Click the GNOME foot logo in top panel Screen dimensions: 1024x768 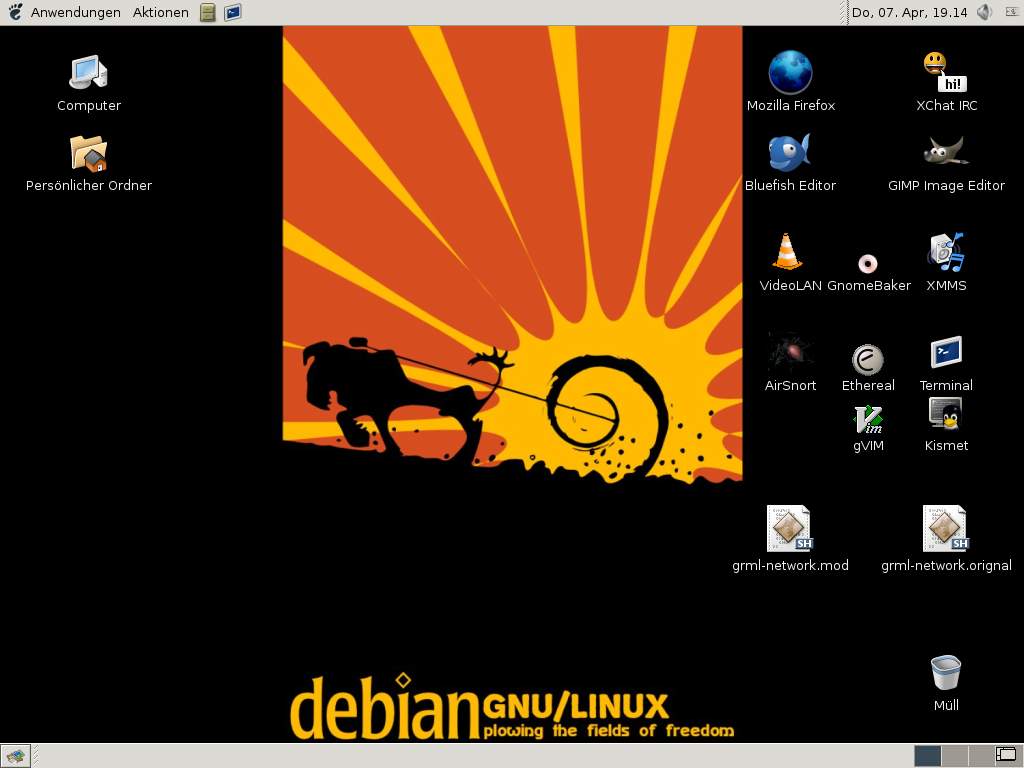click(x=14, y=12)
